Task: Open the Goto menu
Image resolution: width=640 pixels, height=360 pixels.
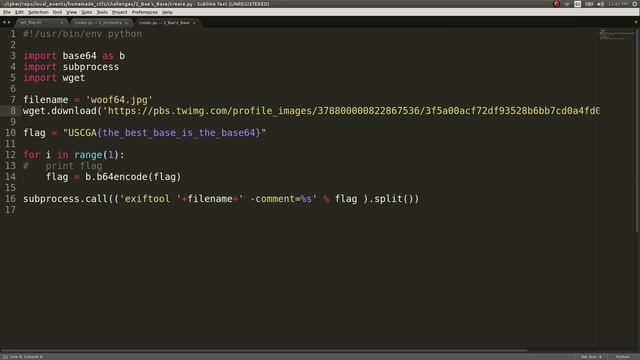Action: pos(87,12)
